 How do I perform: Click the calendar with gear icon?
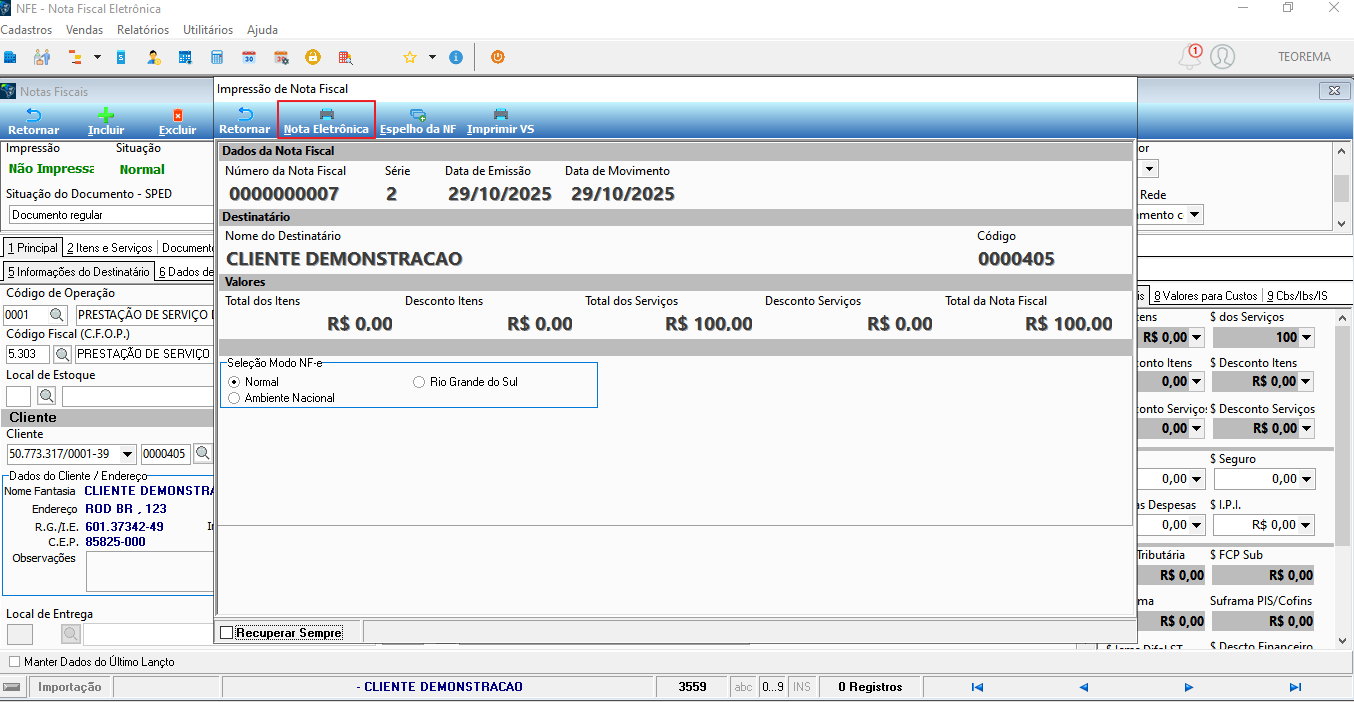281,57
